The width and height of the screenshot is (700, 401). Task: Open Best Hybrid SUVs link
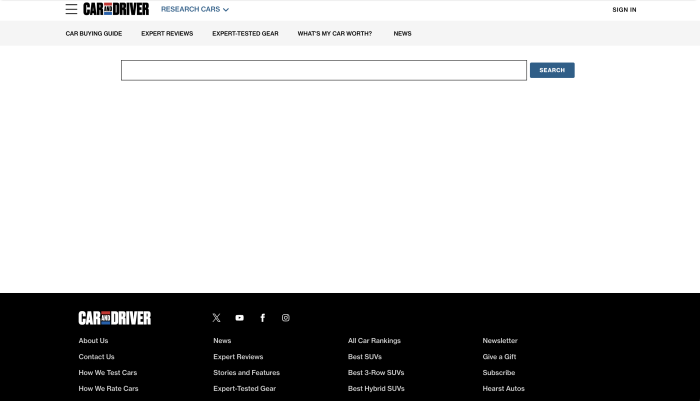click(376, 388)
